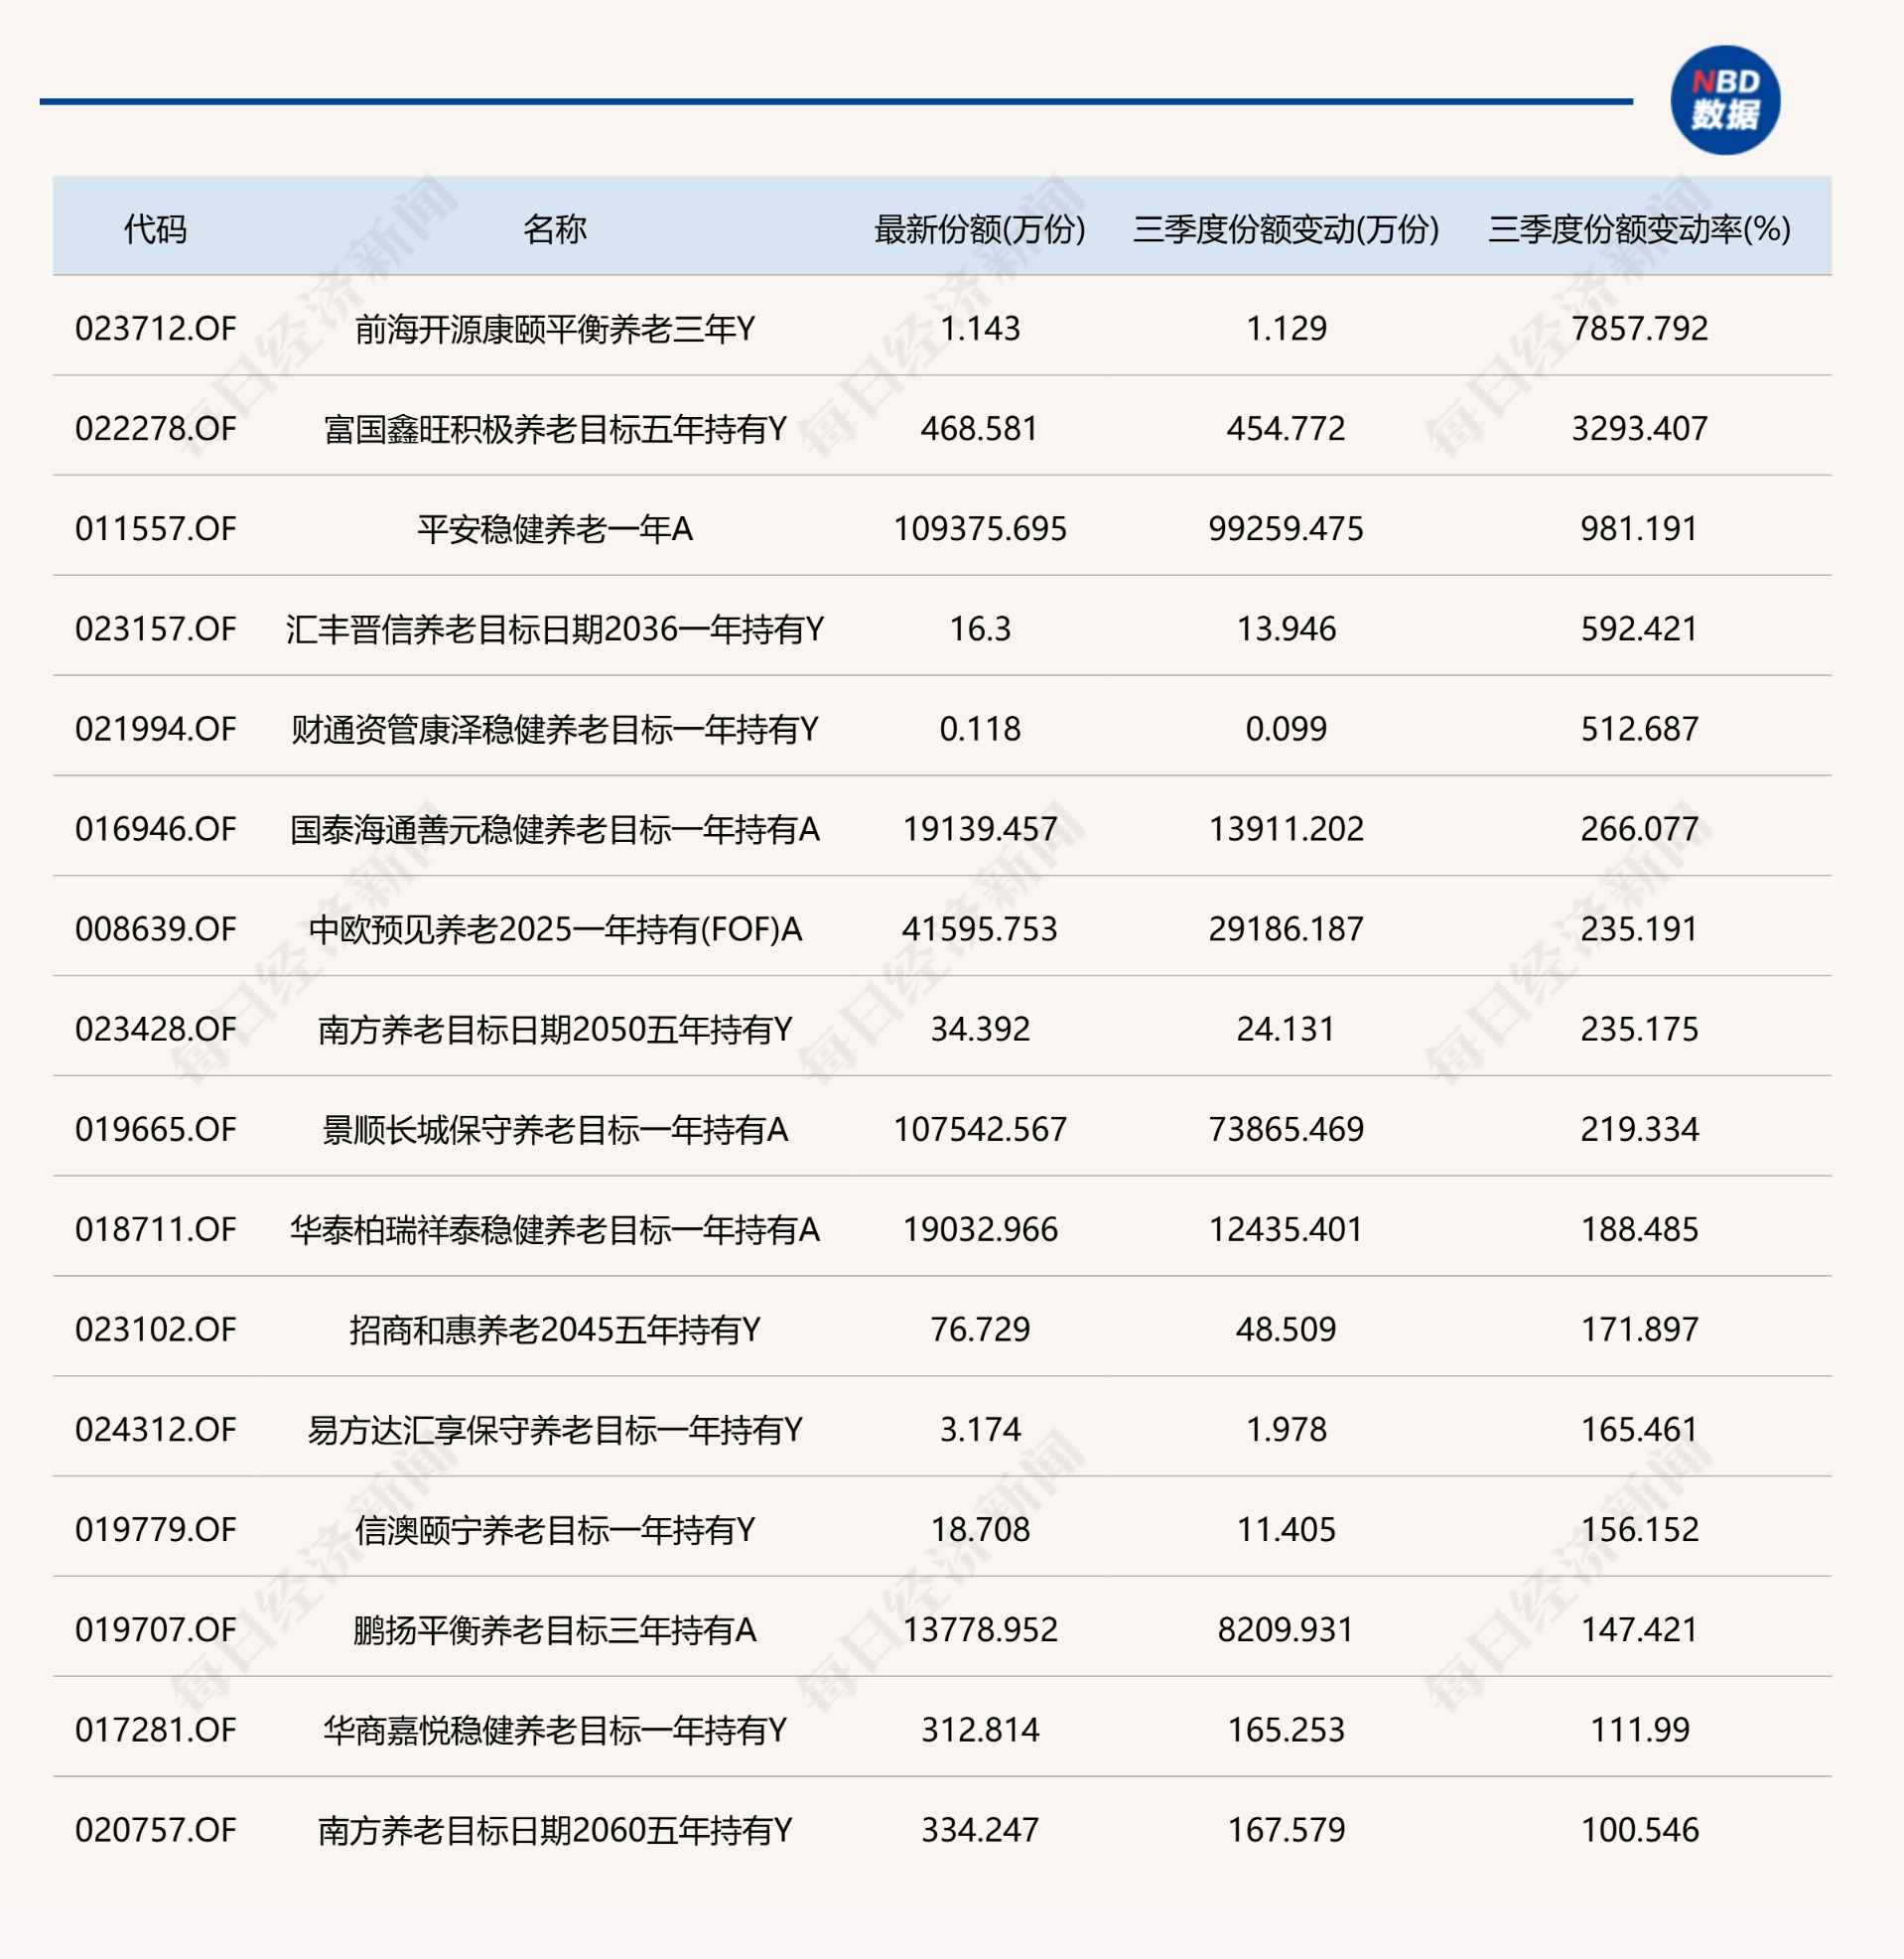This screenshot has width=1904, height=1959.
Task: Click the NBD数据 logo badge
Action: 1725,100
